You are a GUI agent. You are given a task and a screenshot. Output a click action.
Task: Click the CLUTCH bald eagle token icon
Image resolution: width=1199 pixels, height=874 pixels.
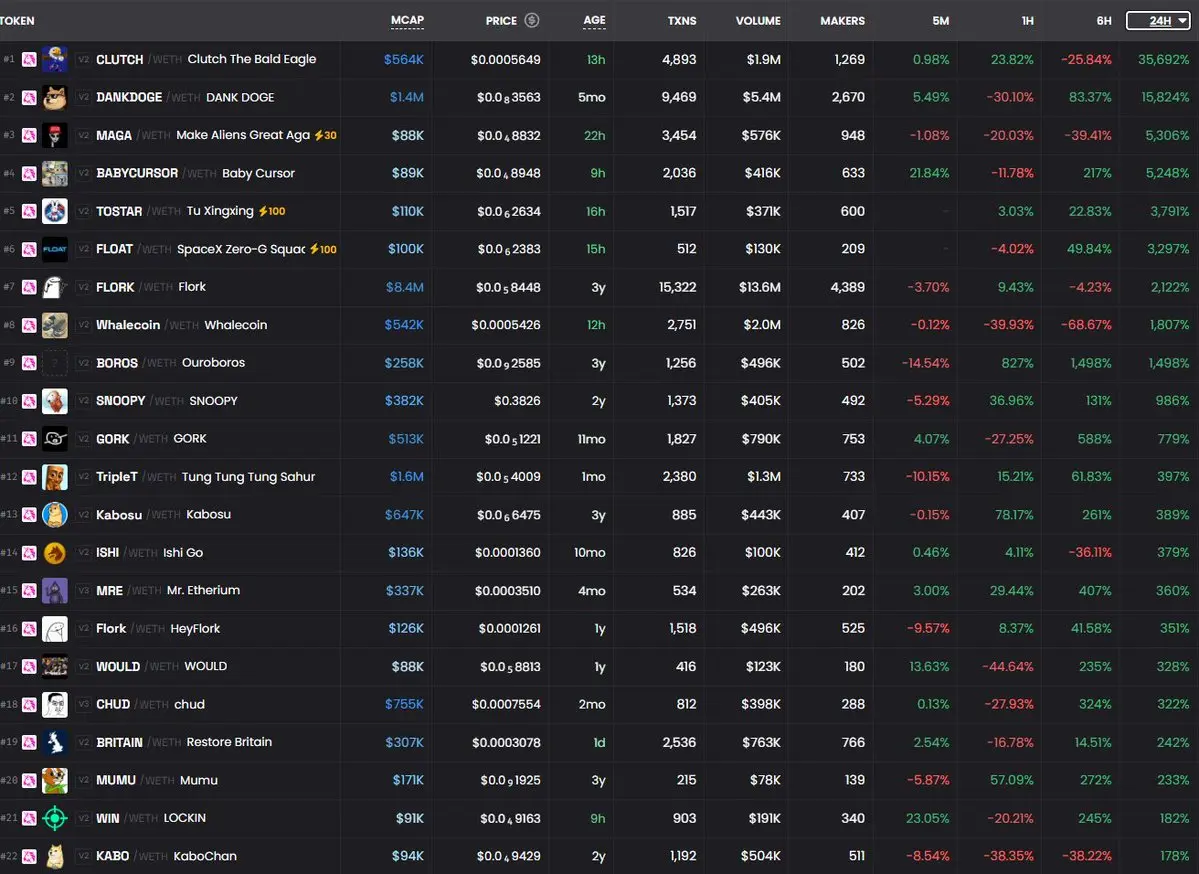[55, 60]
